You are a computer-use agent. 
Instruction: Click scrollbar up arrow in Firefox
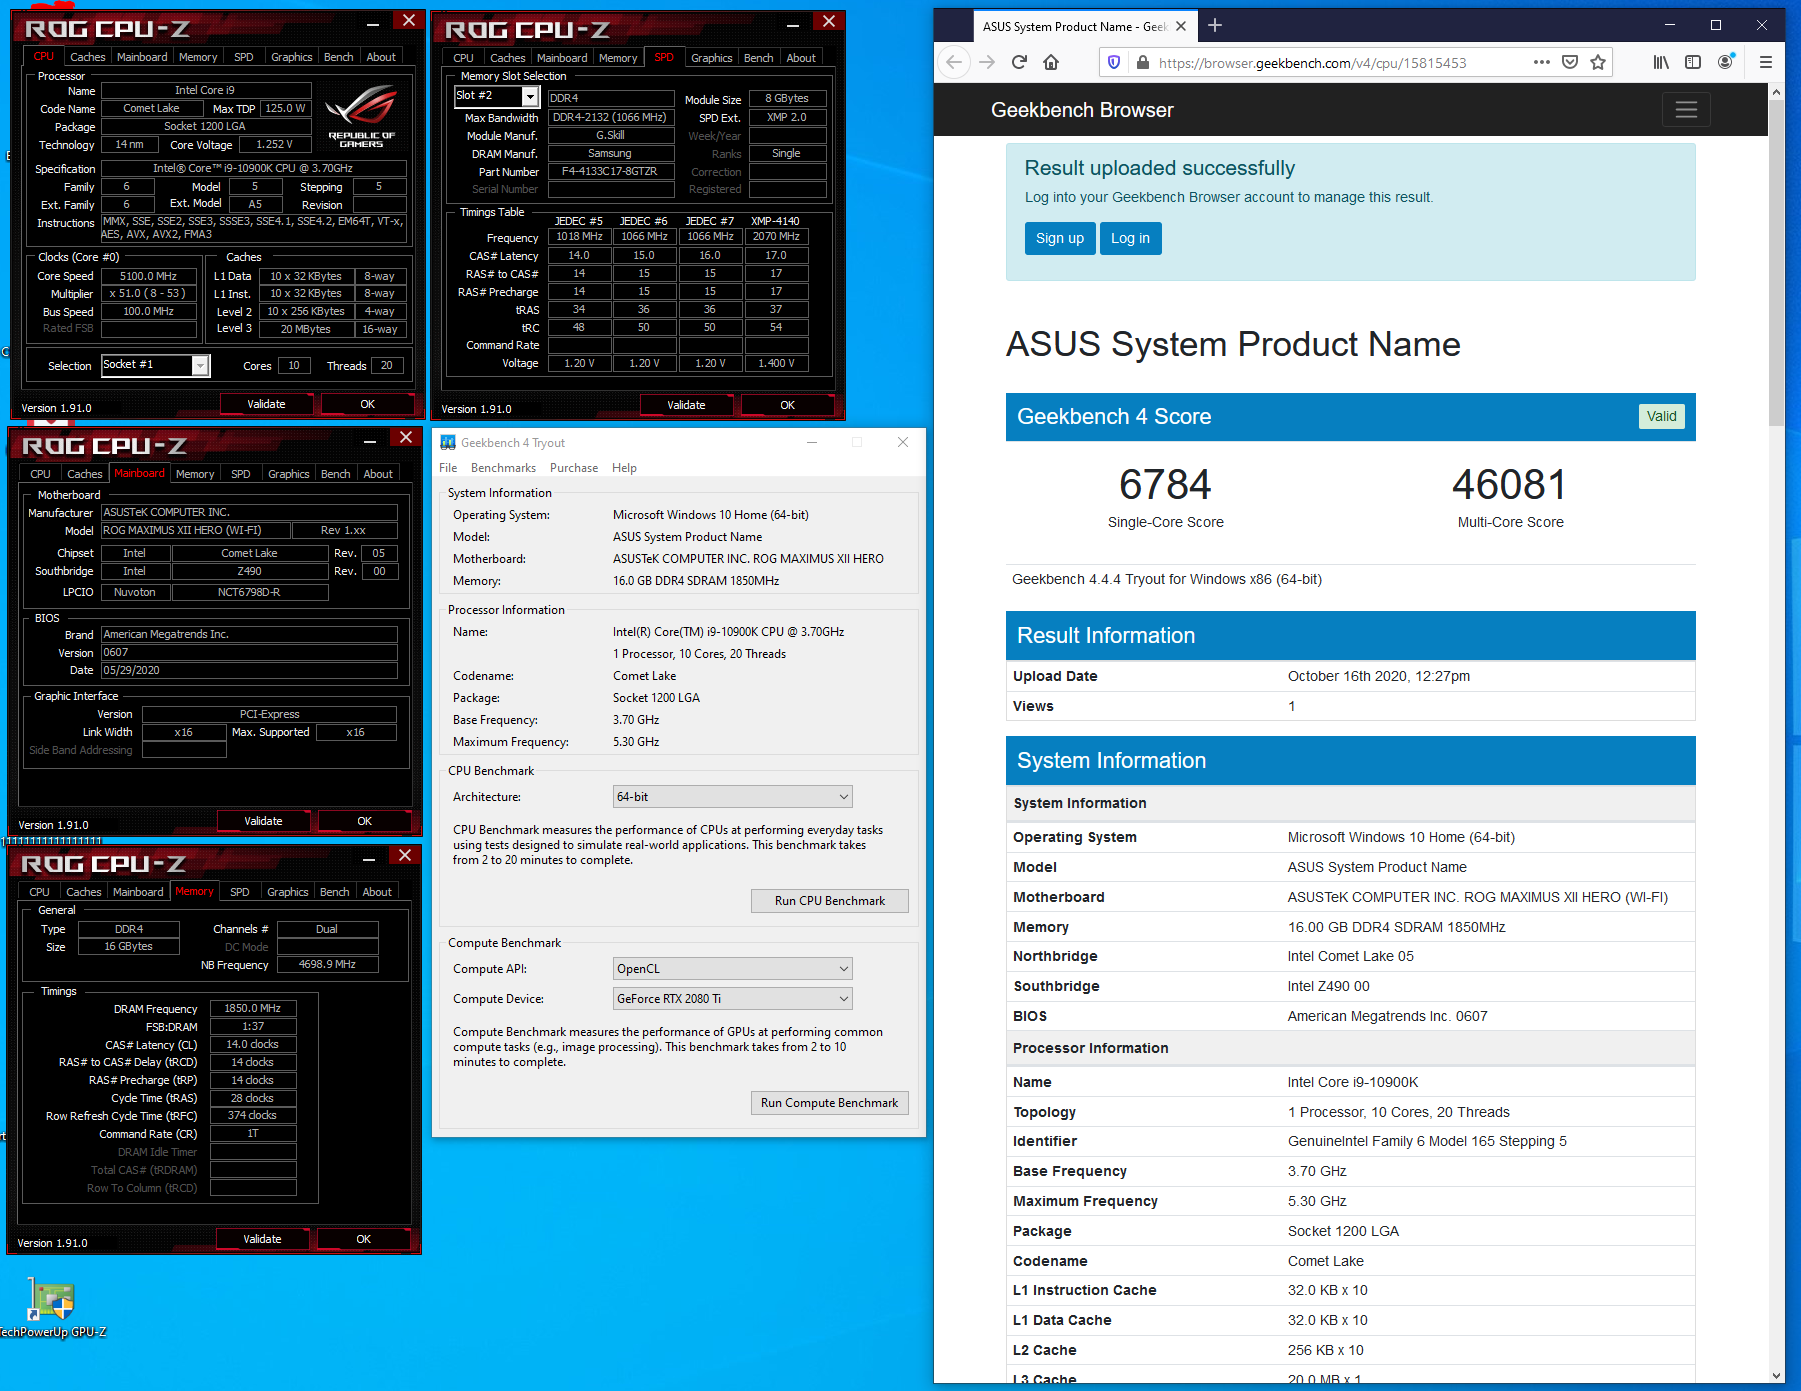click(1776, 92)
